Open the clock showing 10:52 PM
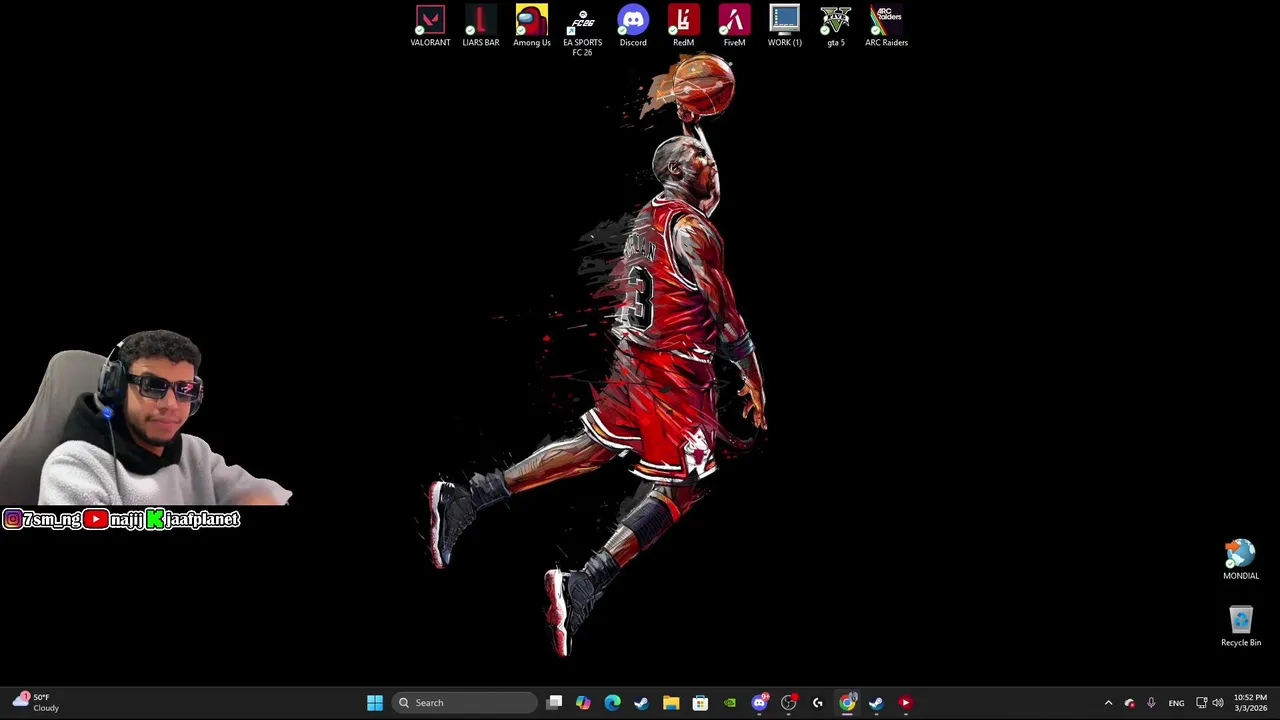The width and height of the screenshot is (1280, 720). pos(1250,703)
